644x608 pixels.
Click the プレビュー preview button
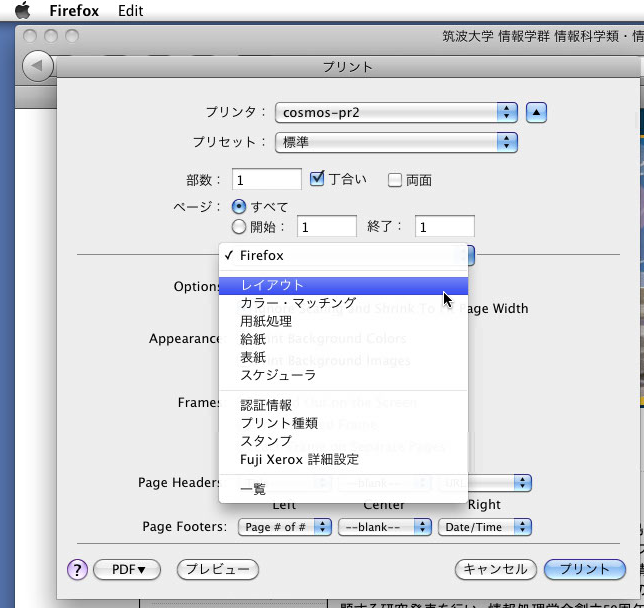click(218, 569)
